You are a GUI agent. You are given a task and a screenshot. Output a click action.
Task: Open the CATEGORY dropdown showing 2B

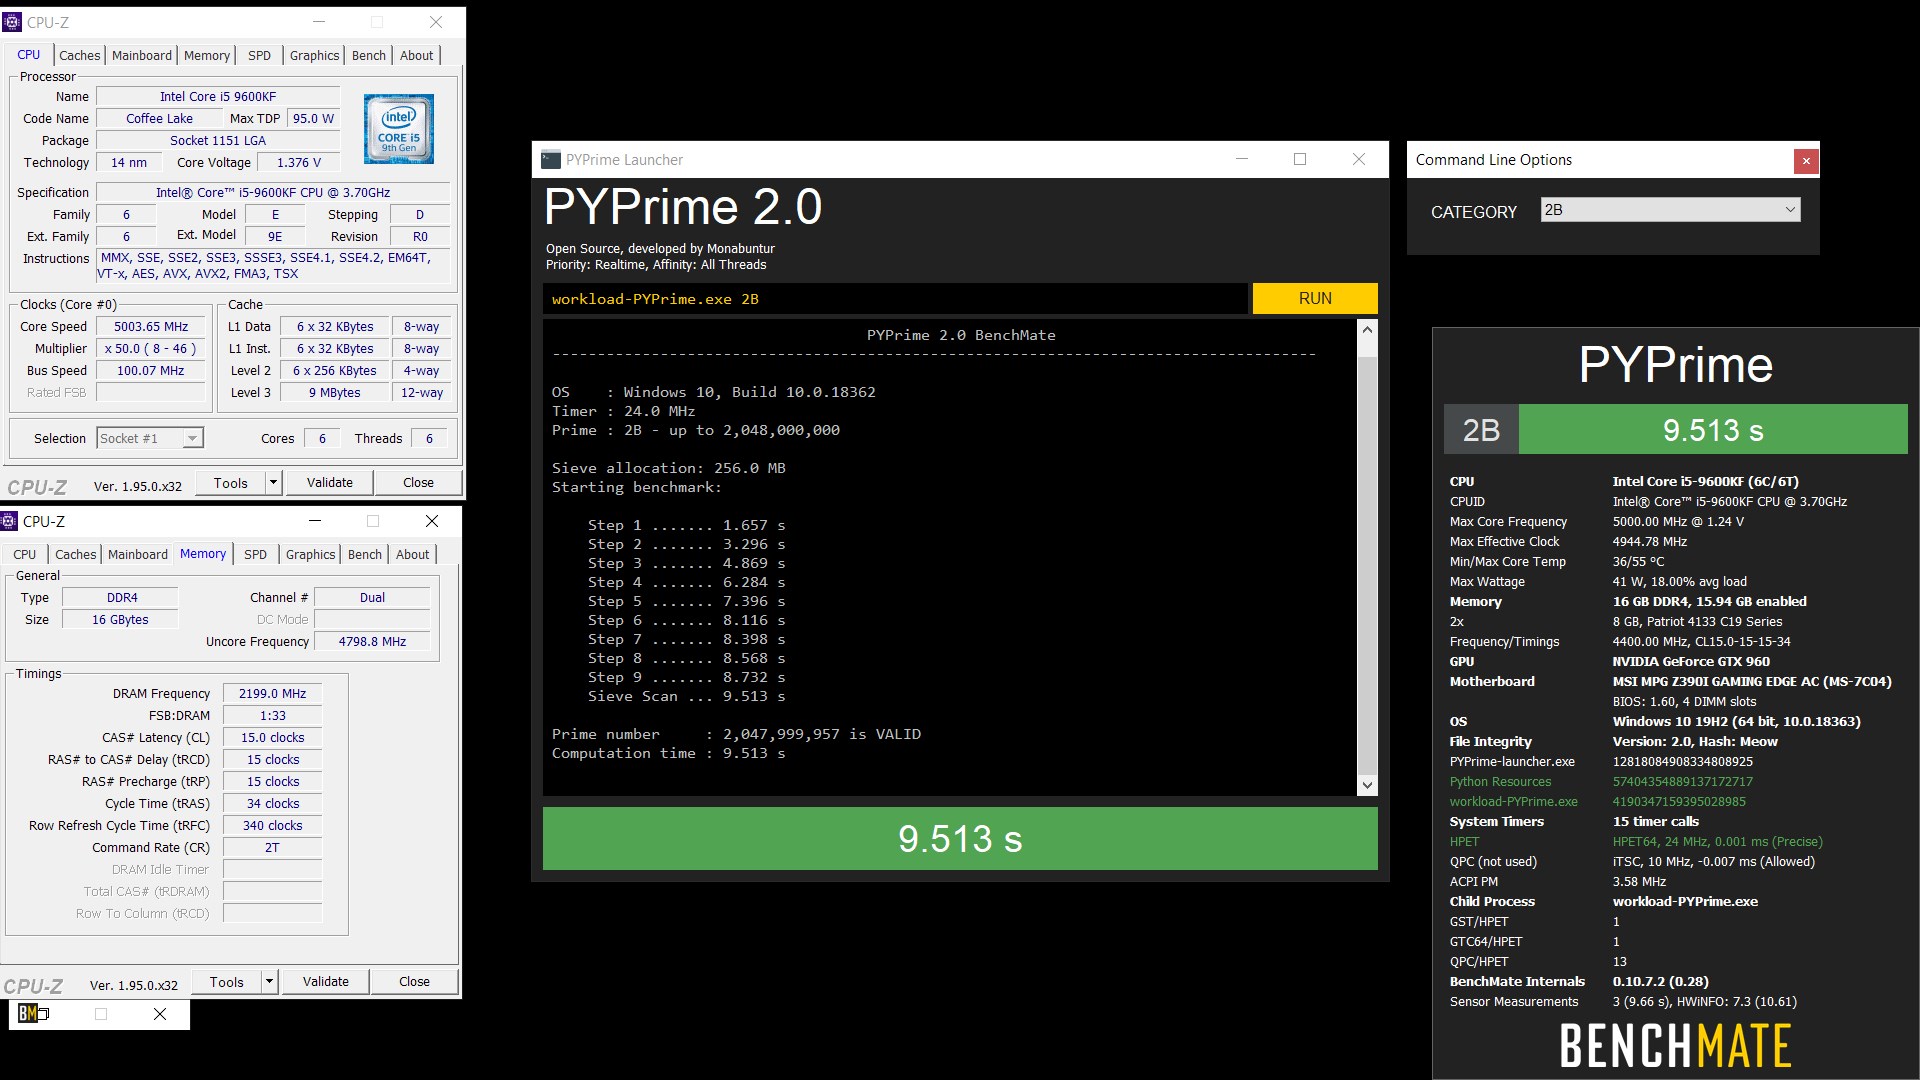pyautogui.click(x=1671, y=210)
